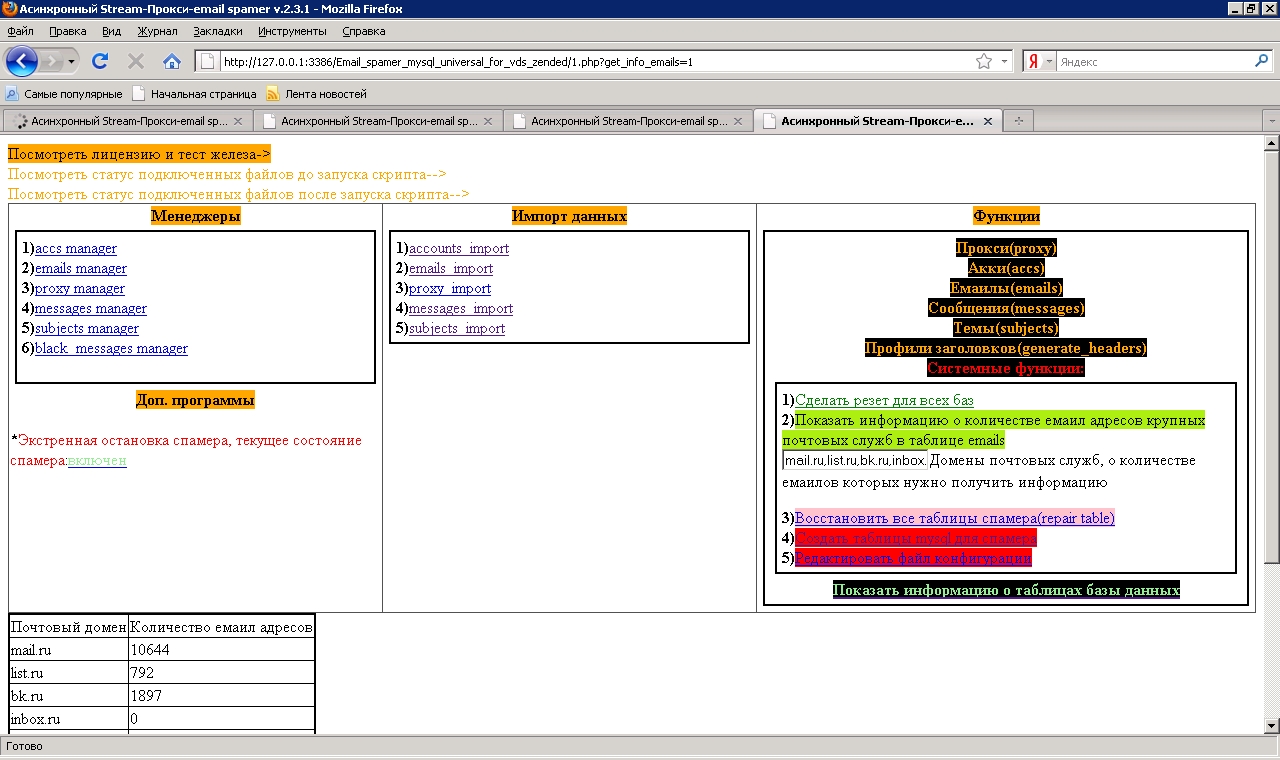Click the 'включен' spammer state link
This screenshot has width=1280, height=760.
97,460
